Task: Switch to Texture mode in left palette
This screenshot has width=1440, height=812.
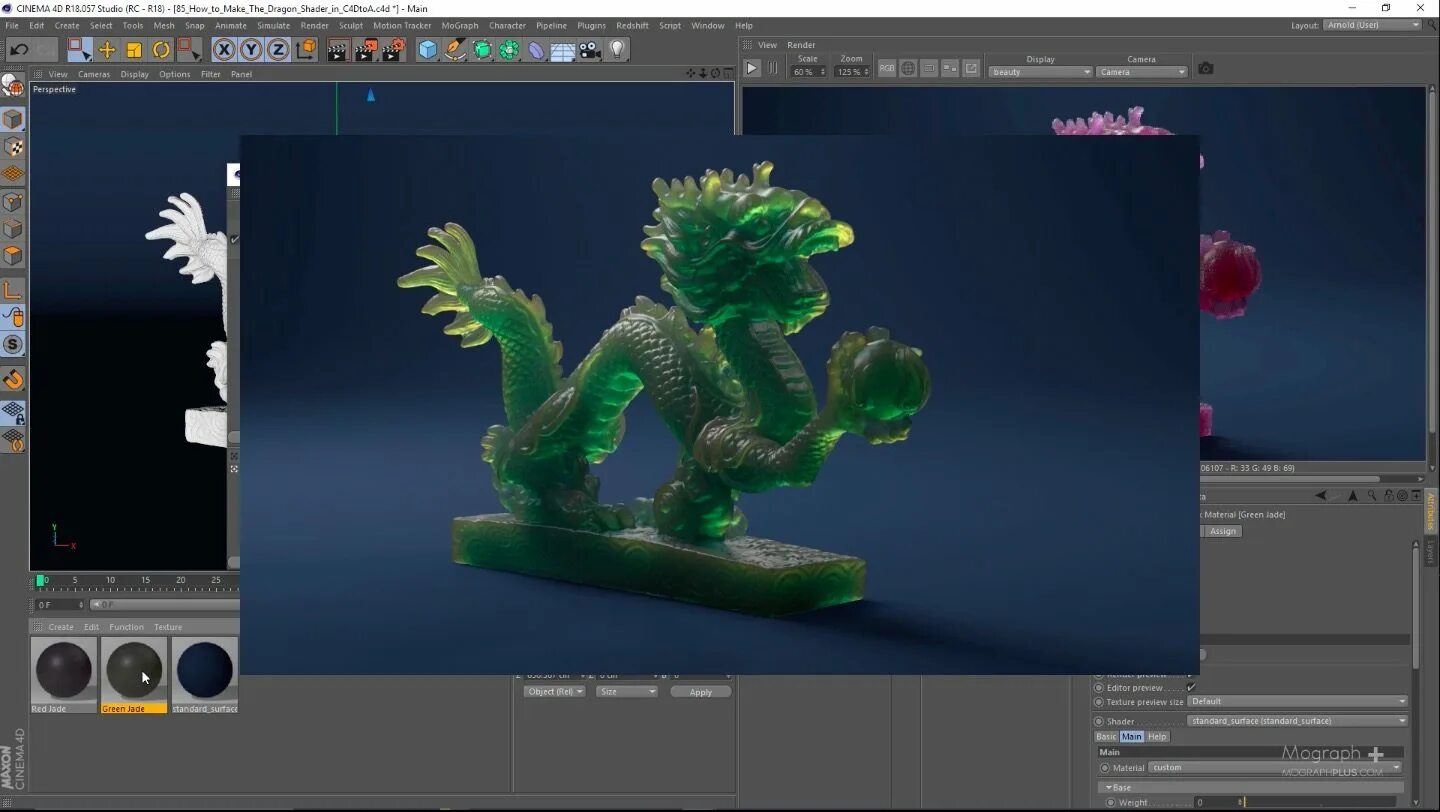Action: [13, 147]
